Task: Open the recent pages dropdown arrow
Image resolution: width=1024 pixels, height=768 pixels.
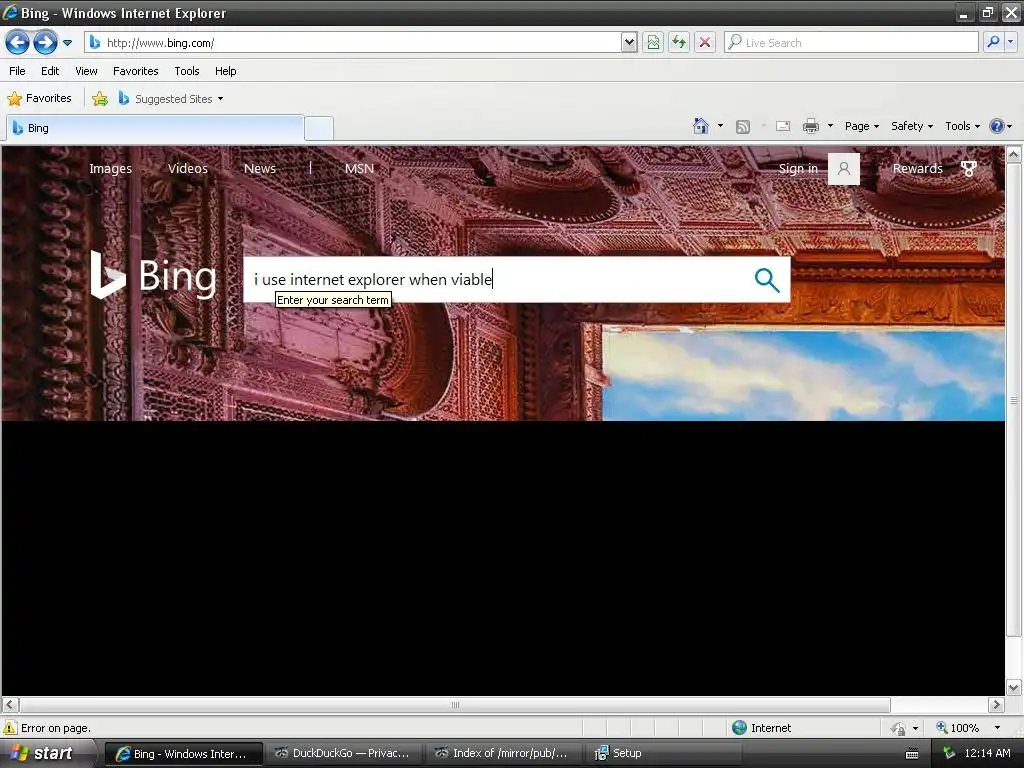Action: point(67,43)
